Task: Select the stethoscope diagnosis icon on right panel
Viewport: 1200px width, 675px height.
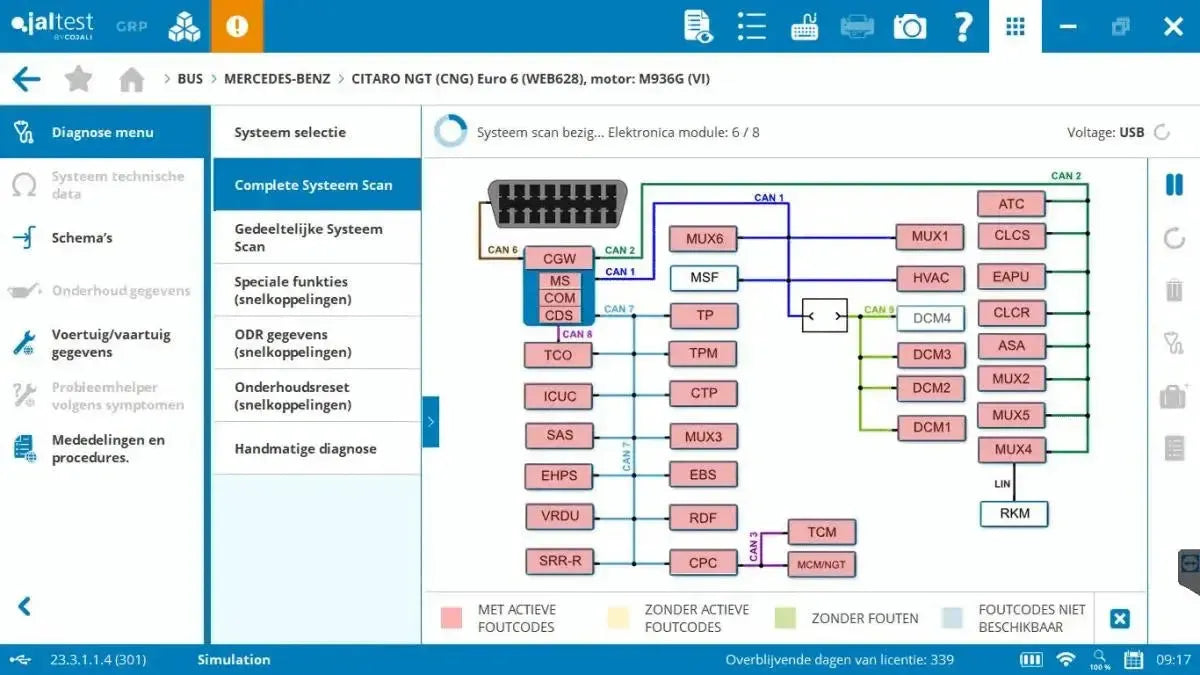Action: [x=1172, y=340]
